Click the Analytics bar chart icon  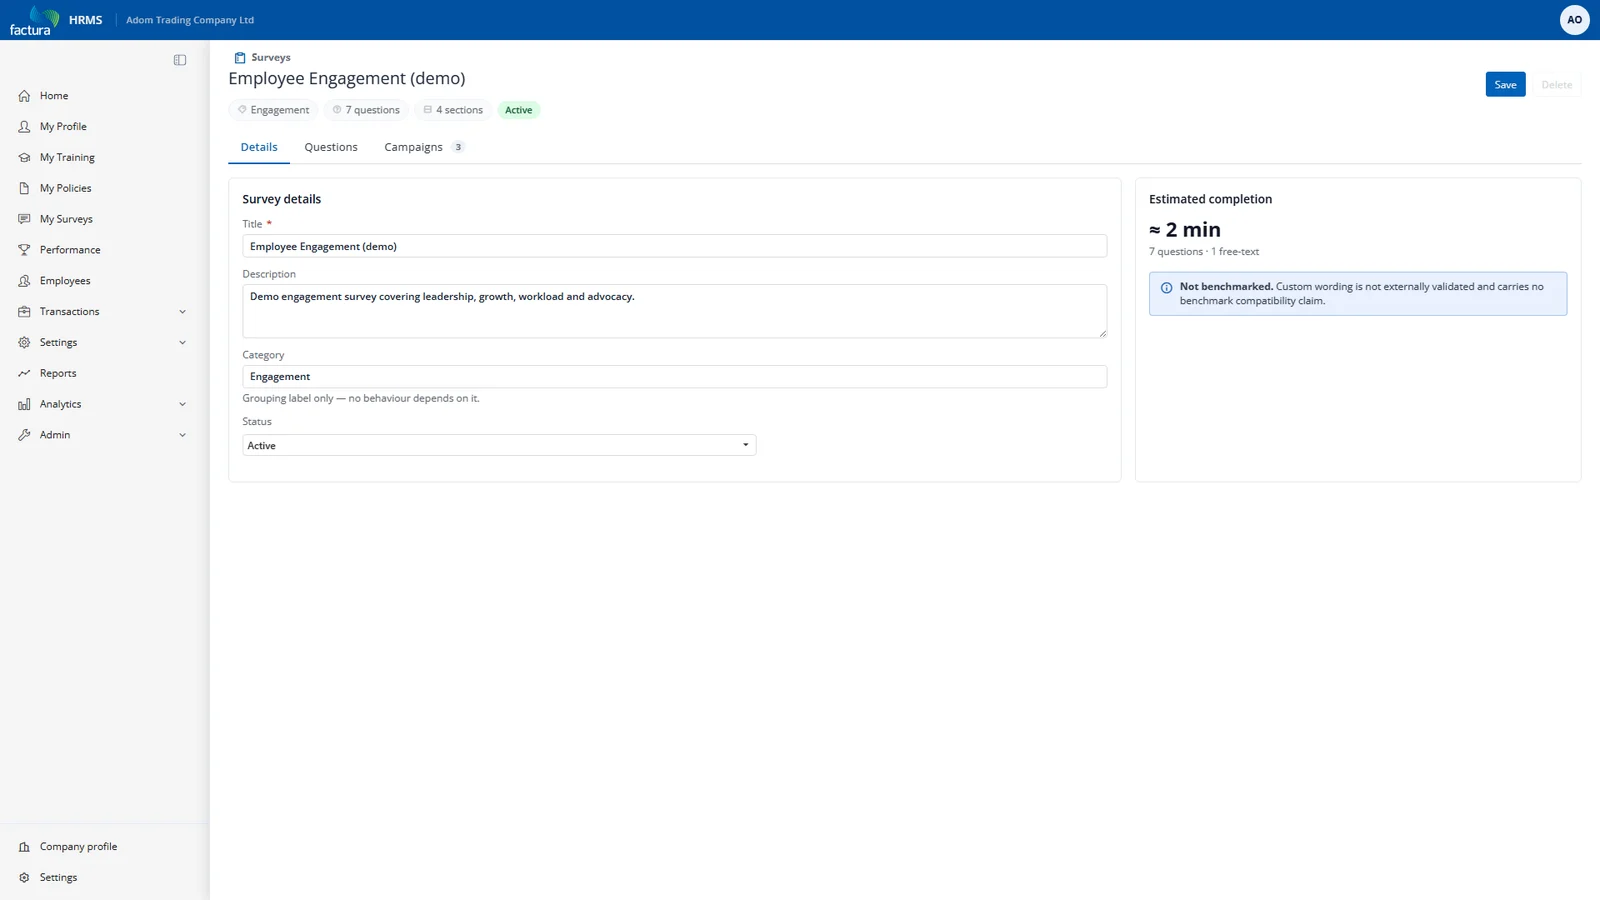(x=24, y=404)
